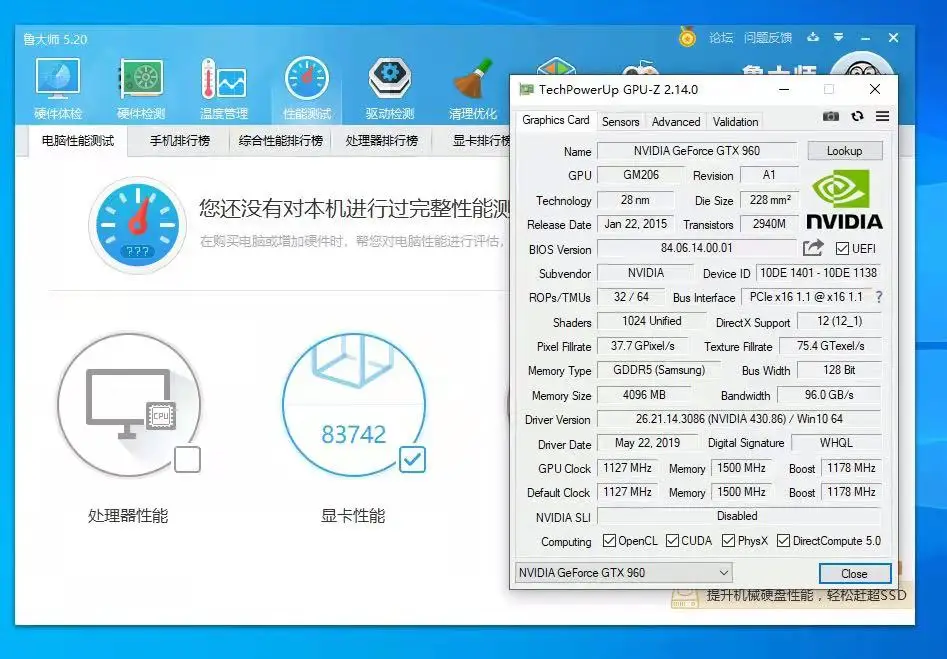Click the Device ID value 10DE 1401
The image size is (947, 659).
click(x=818, y=273)
